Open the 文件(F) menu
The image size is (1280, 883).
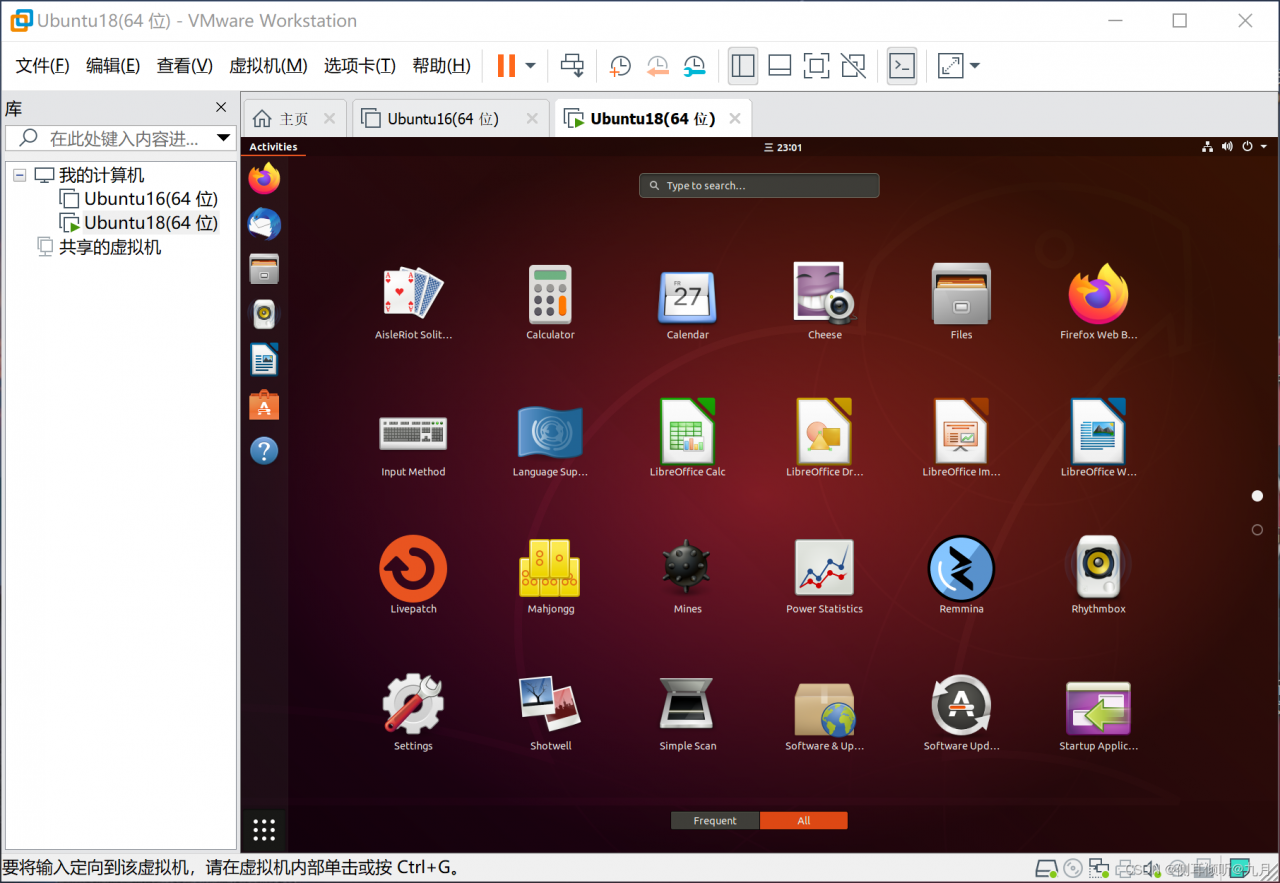coord(43,66)
